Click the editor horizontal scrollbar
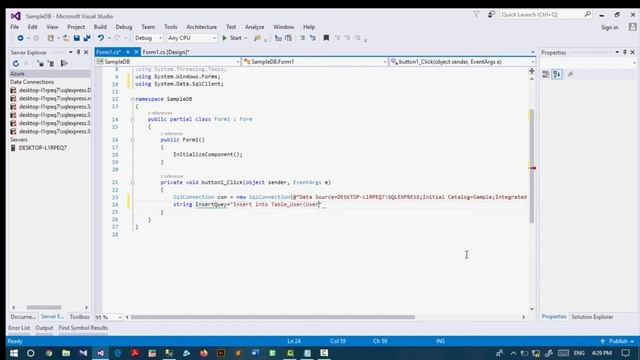This screenshot has height=360, width=640. click(x=273, y=317)
